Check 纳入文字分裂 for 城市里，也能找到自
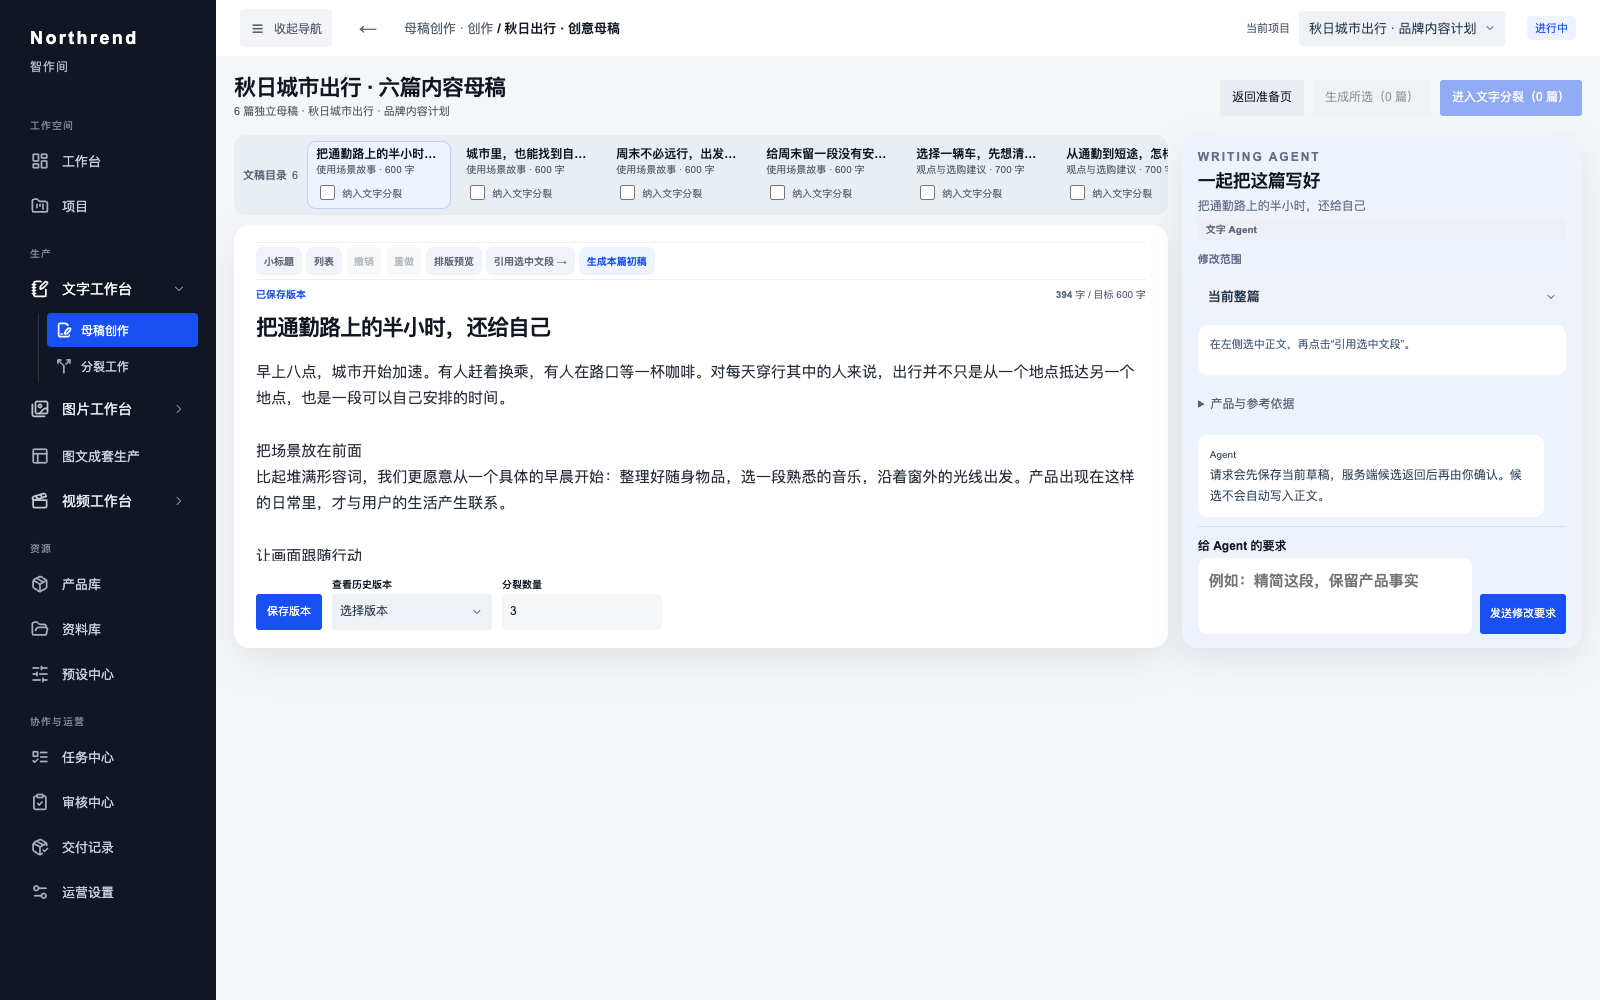The image size is (1600, 1000). tap(477, 193)
